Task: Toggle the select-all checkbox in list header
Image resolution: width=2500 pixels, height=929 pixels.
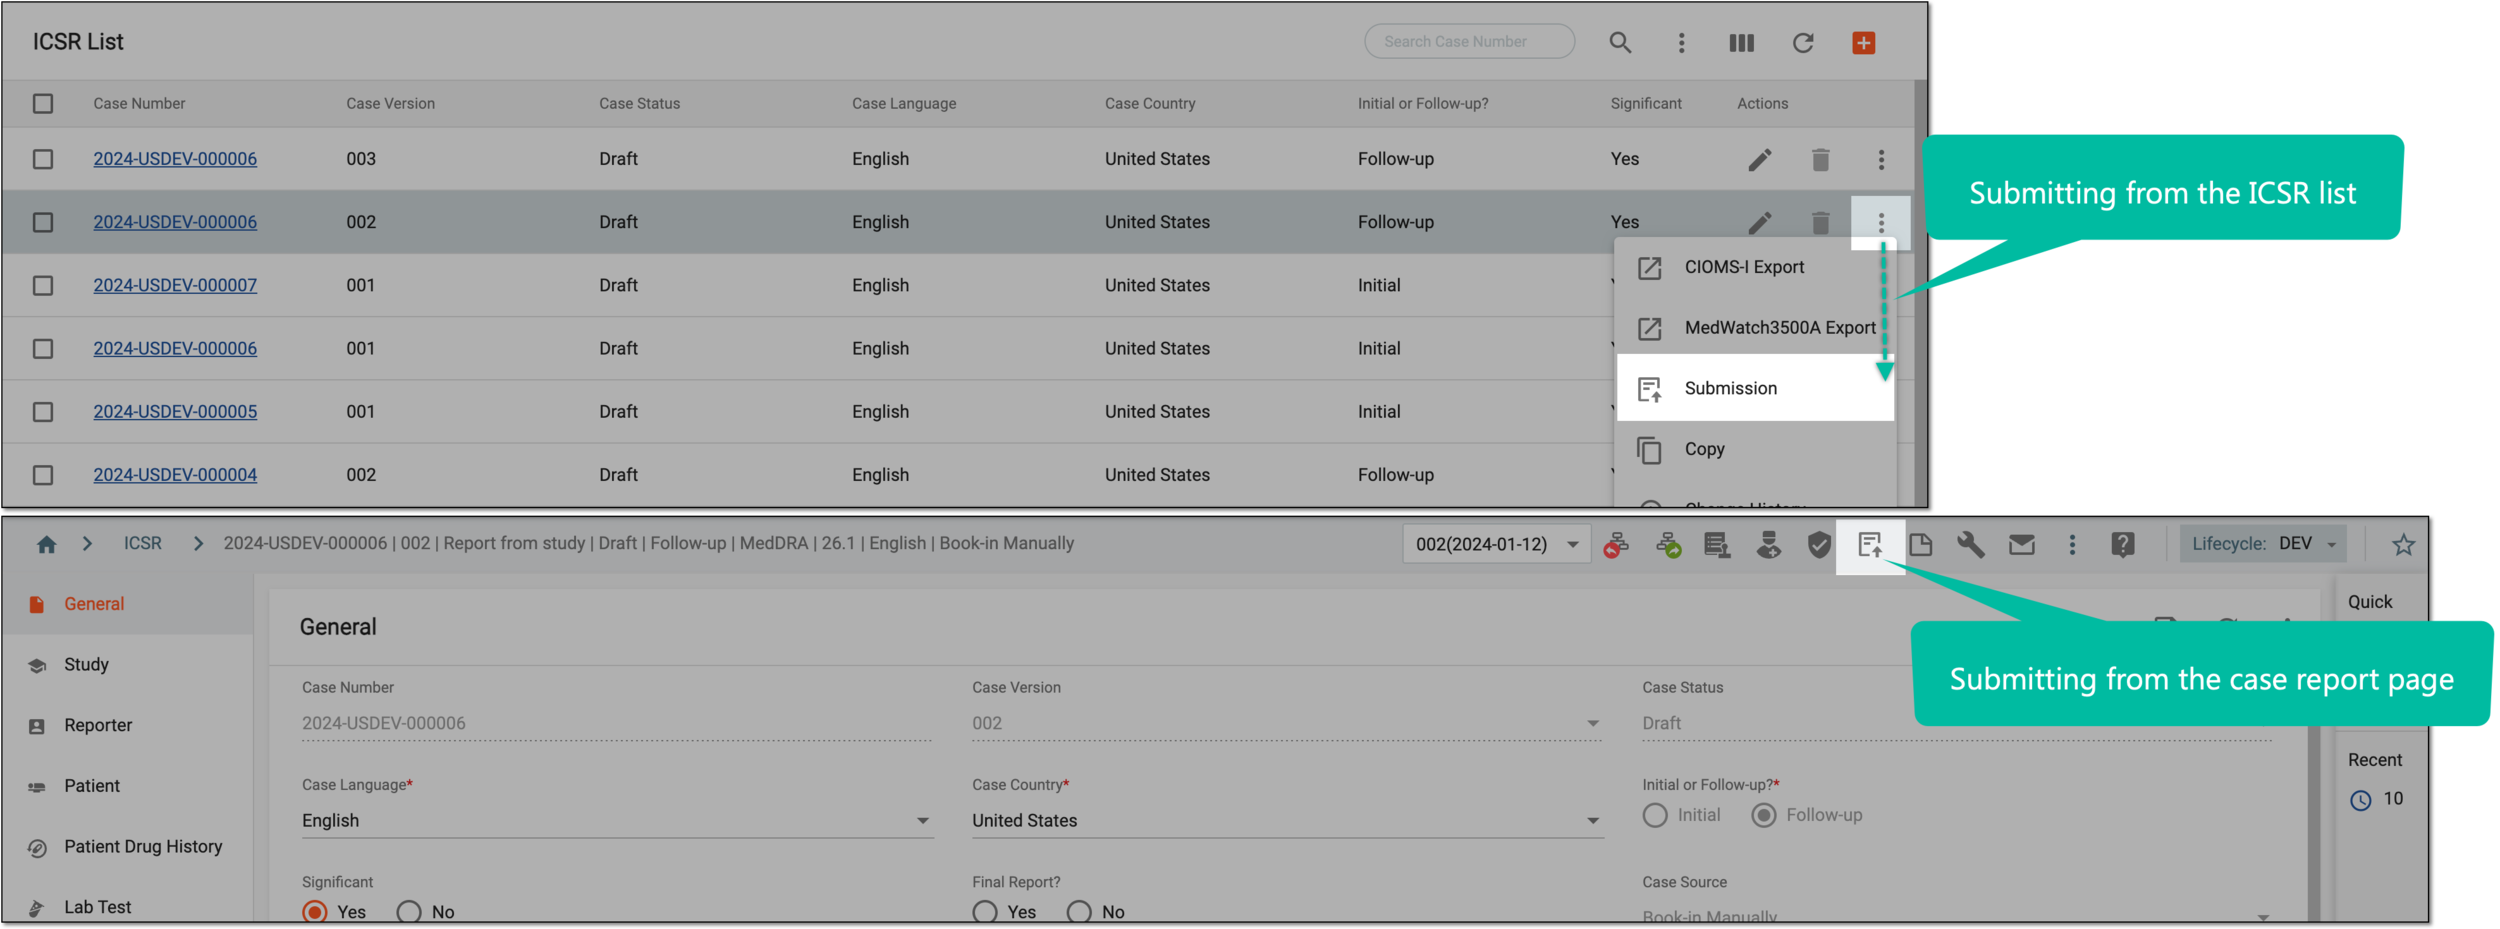Action: pyautogui.click(x=43, y=104)
